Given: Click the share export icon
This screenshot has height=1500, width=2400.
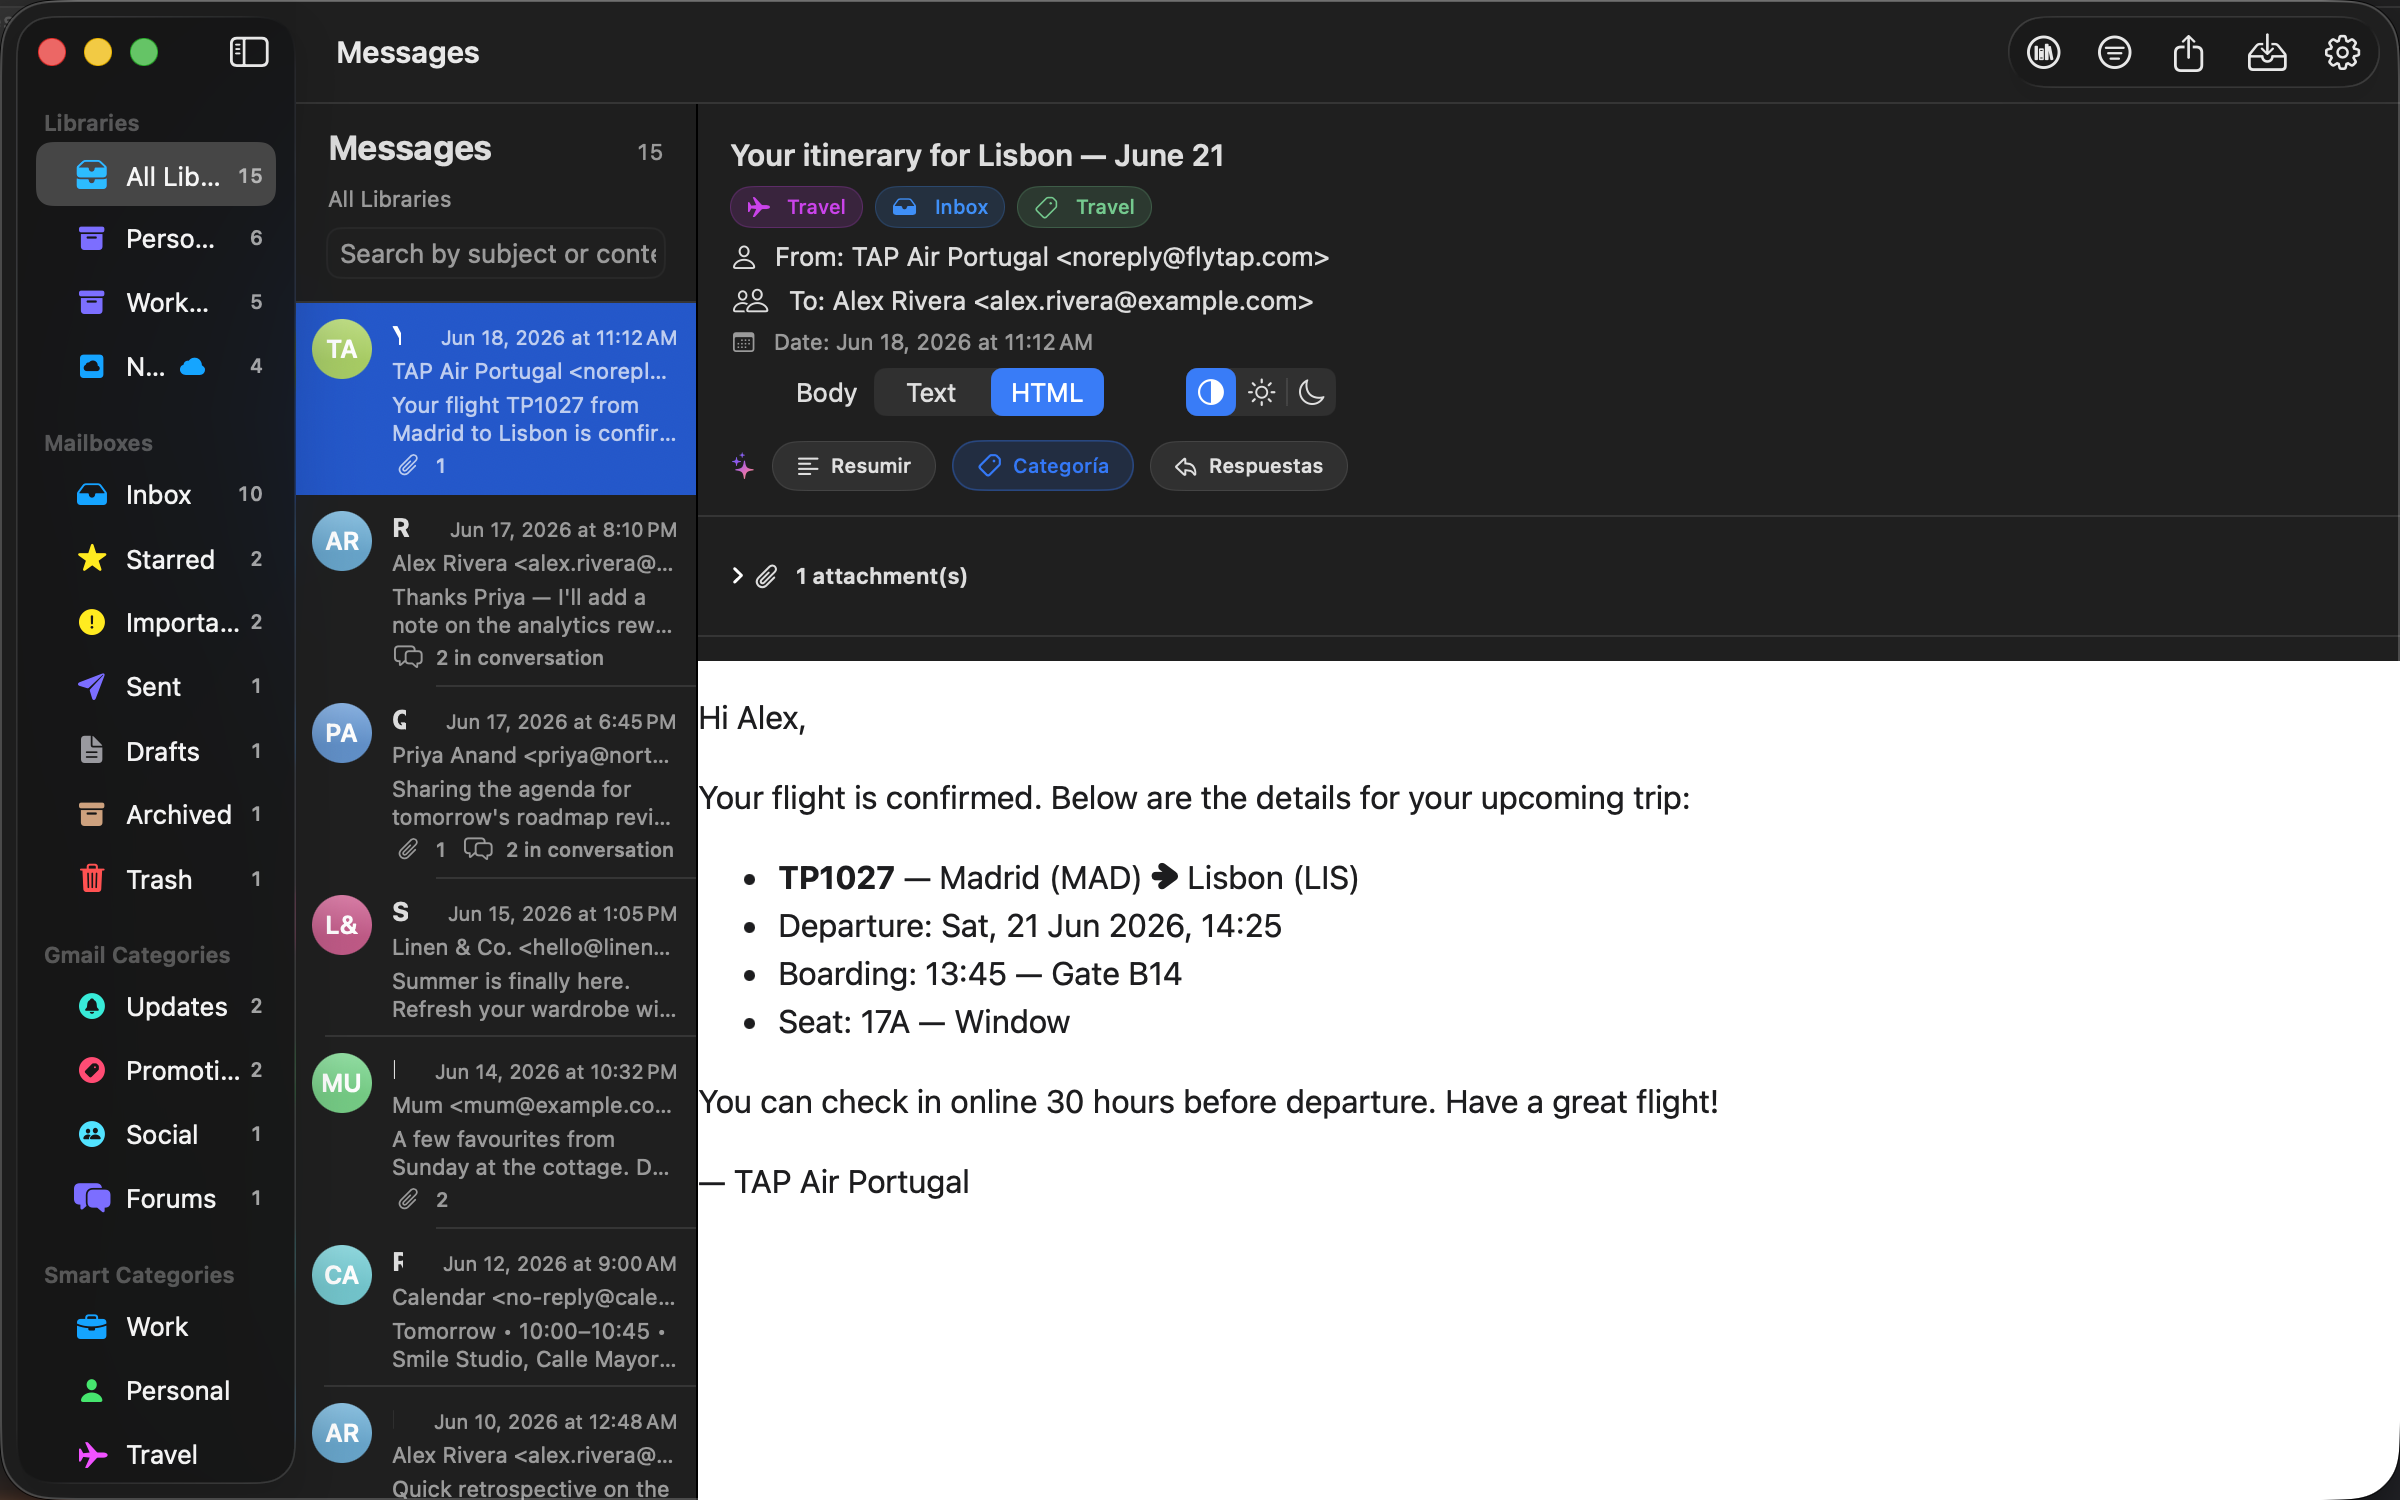Looking at the screenshot, I should [x=2188, y=52].
